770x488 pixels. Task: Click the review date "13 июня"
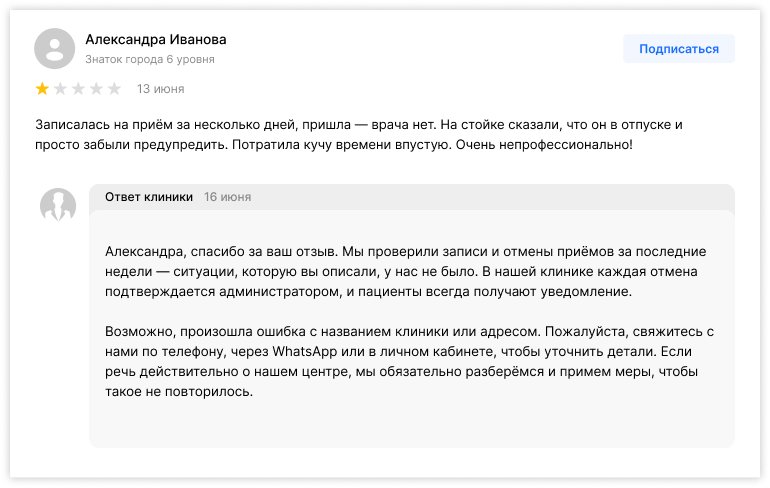coord(160,89)
